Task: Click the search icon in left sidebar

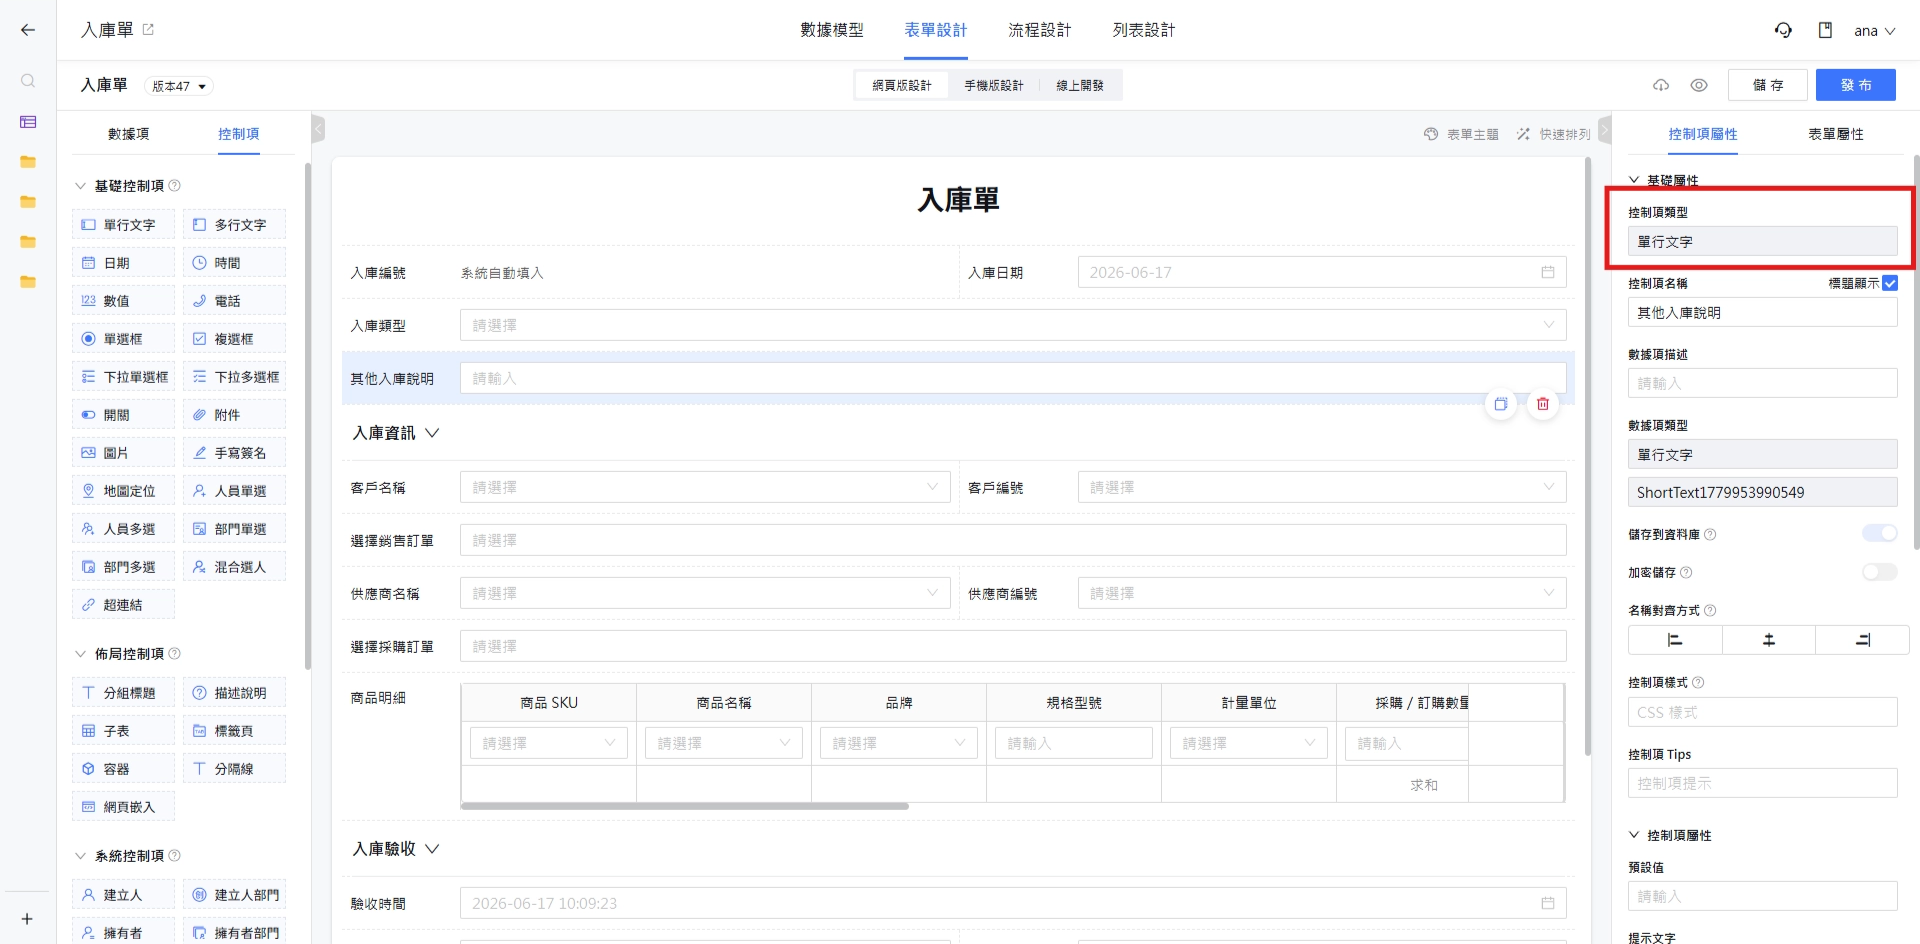Action: 28,81
